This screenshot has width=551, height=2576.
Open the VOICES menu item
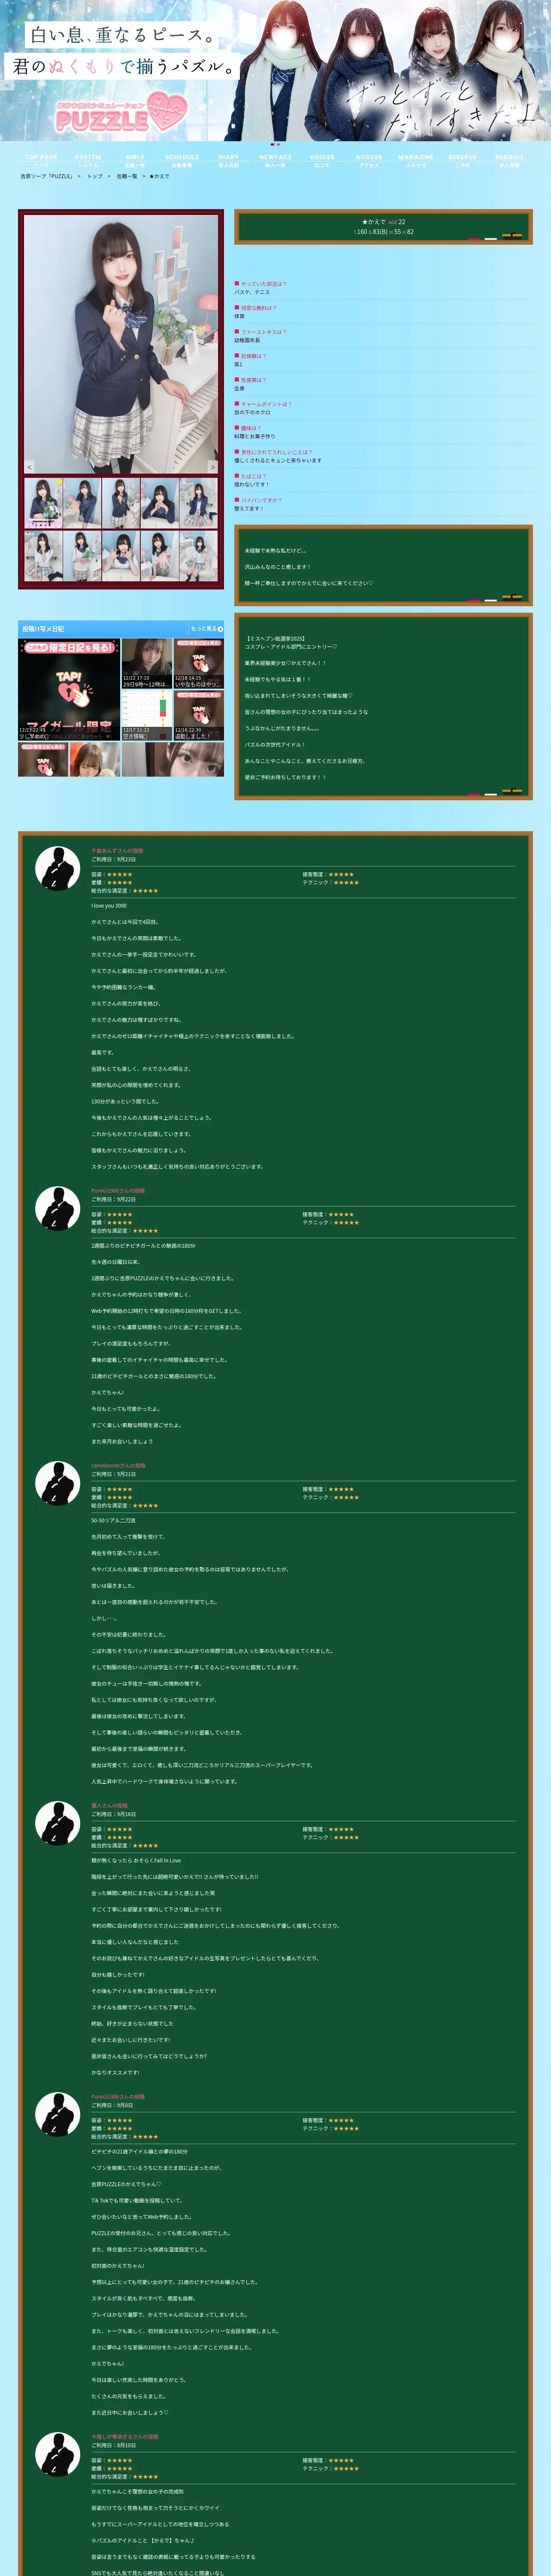pos(322,160)
